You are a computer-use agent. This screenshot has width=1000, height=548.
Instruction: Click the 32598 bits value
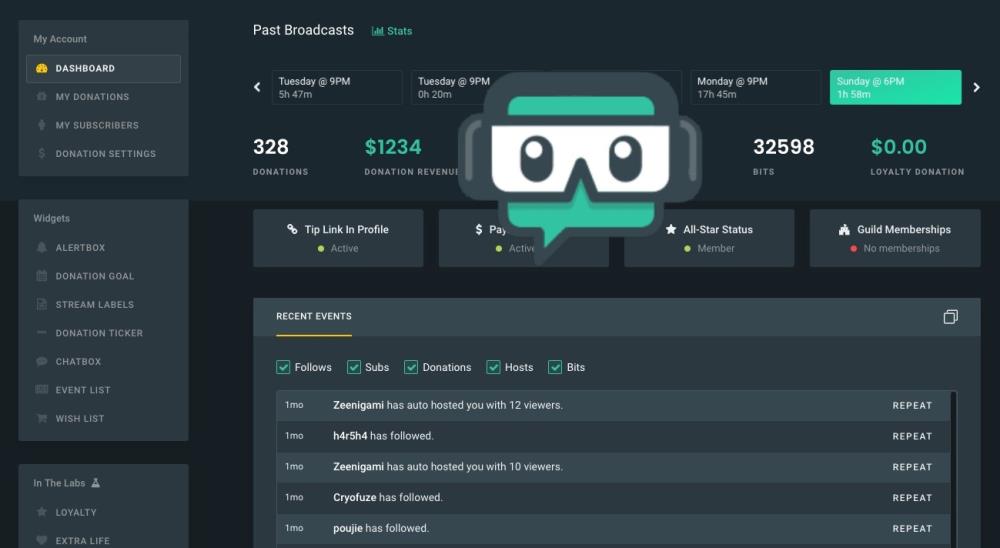click(x=784, y=147)
